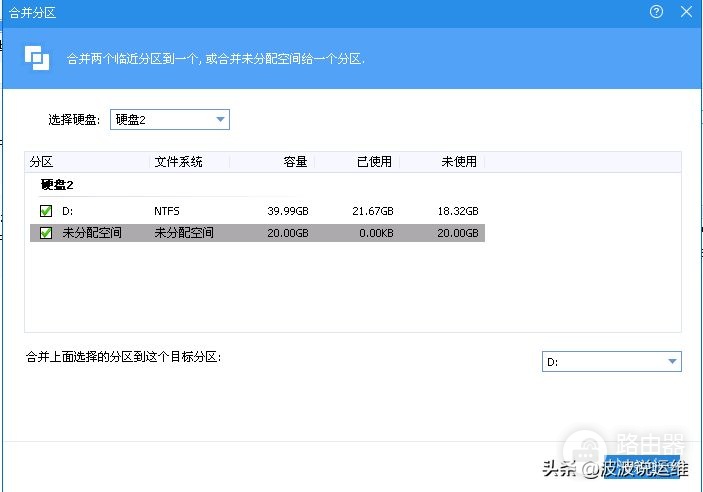This screenshot has width=703, height=492.
Task: Uncheck the D: partition checkbox
Action: [x=46, y=211]
